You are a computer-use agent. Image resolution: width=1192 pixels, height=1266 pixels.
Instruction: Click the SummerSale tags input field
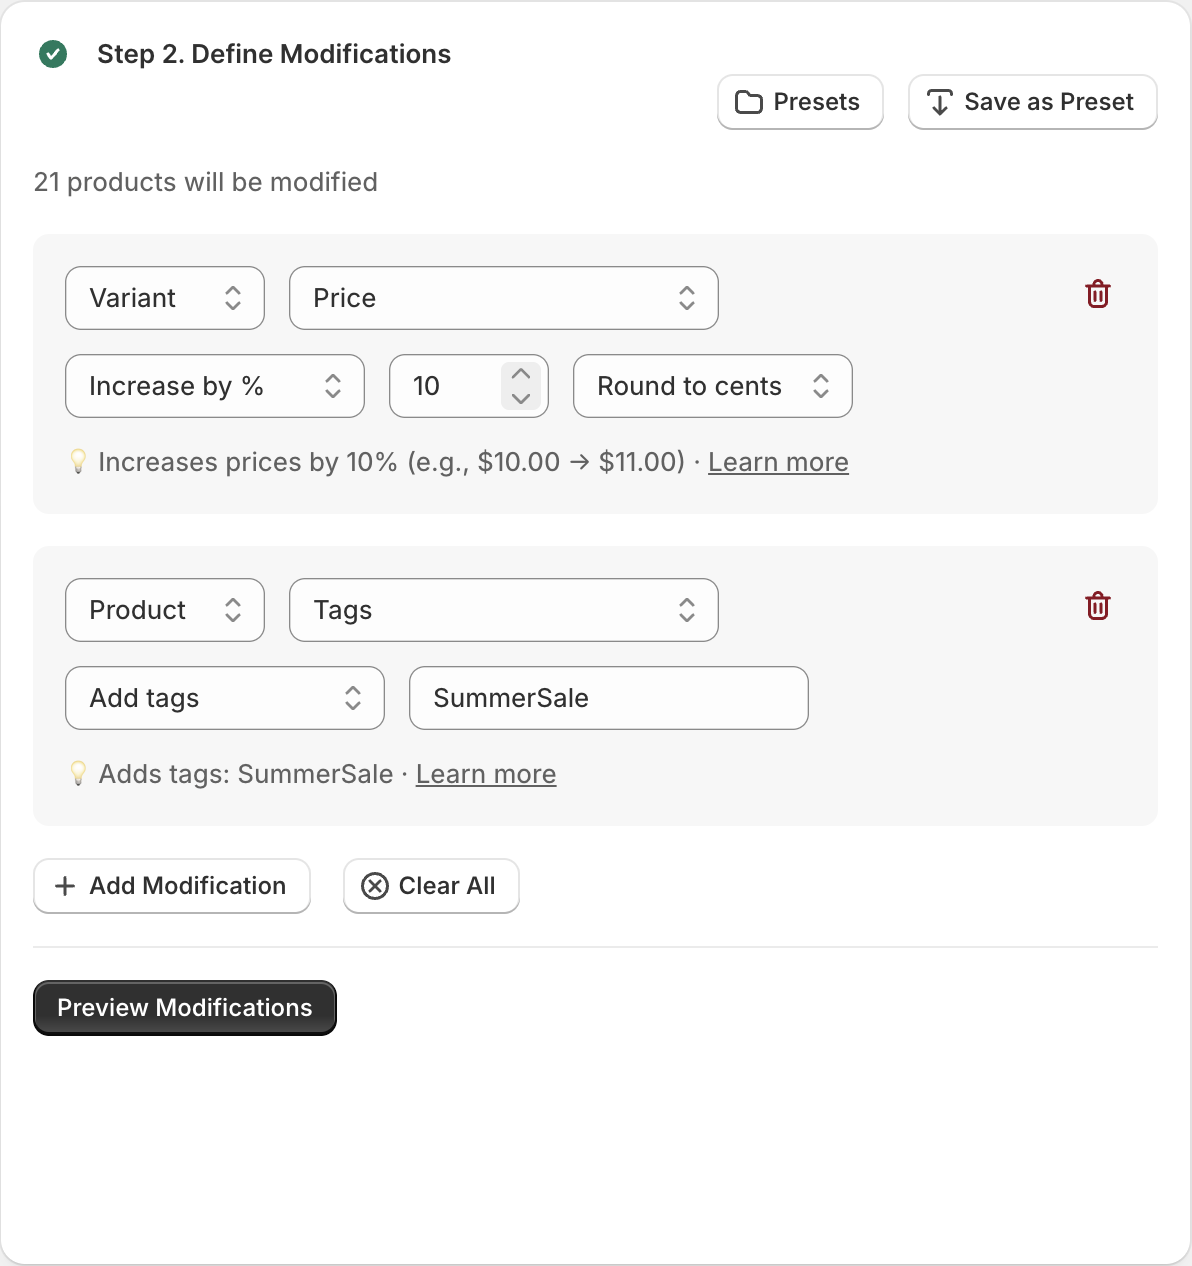[x=609, y=698]
